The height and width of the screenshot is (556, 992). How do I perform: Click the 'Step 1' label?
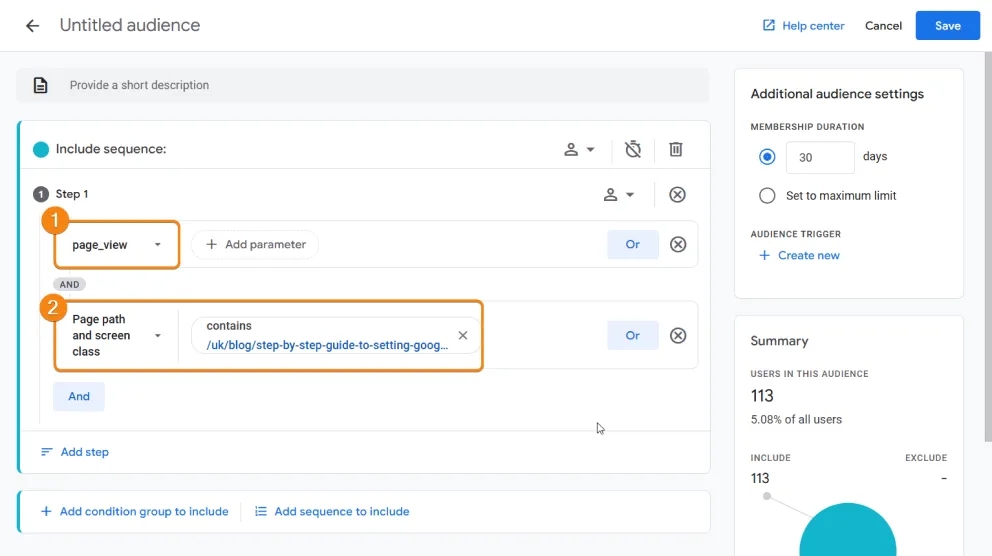(x=71, y=194)
